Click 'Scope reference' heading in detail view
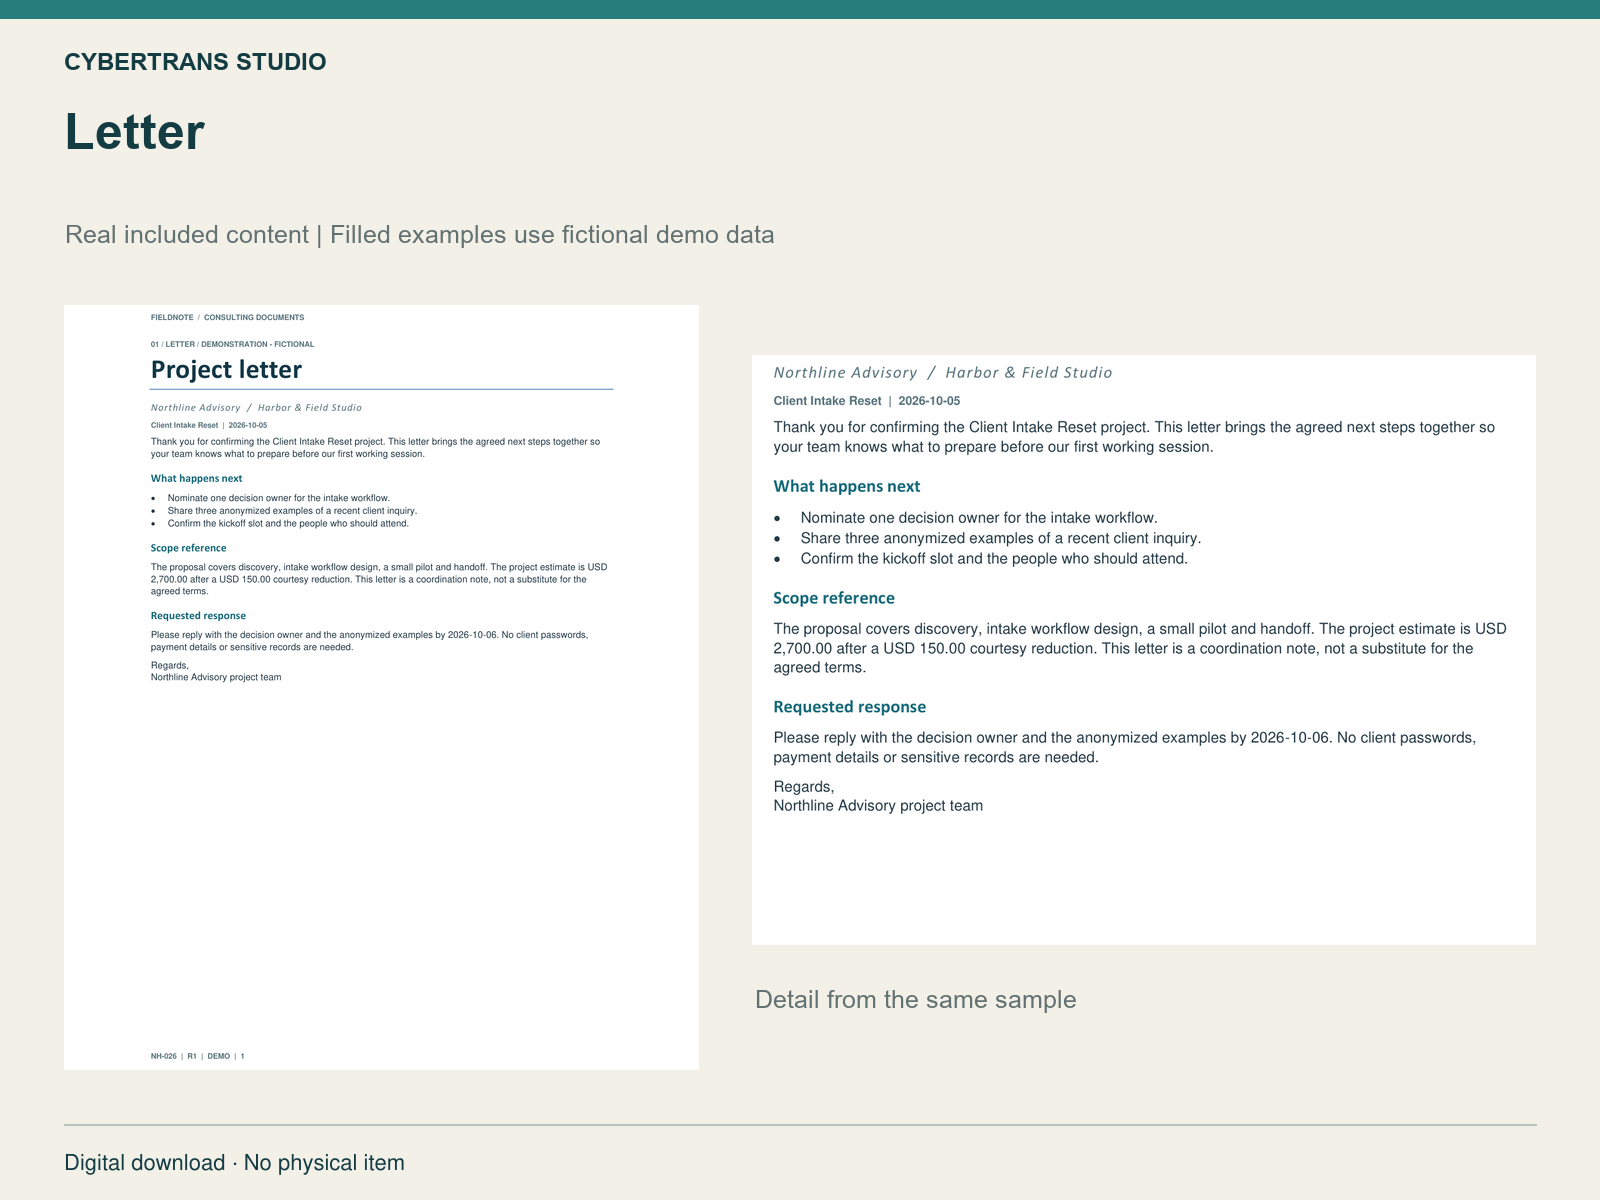This screenshot has width=1600, height=1200. pos(834,598)
